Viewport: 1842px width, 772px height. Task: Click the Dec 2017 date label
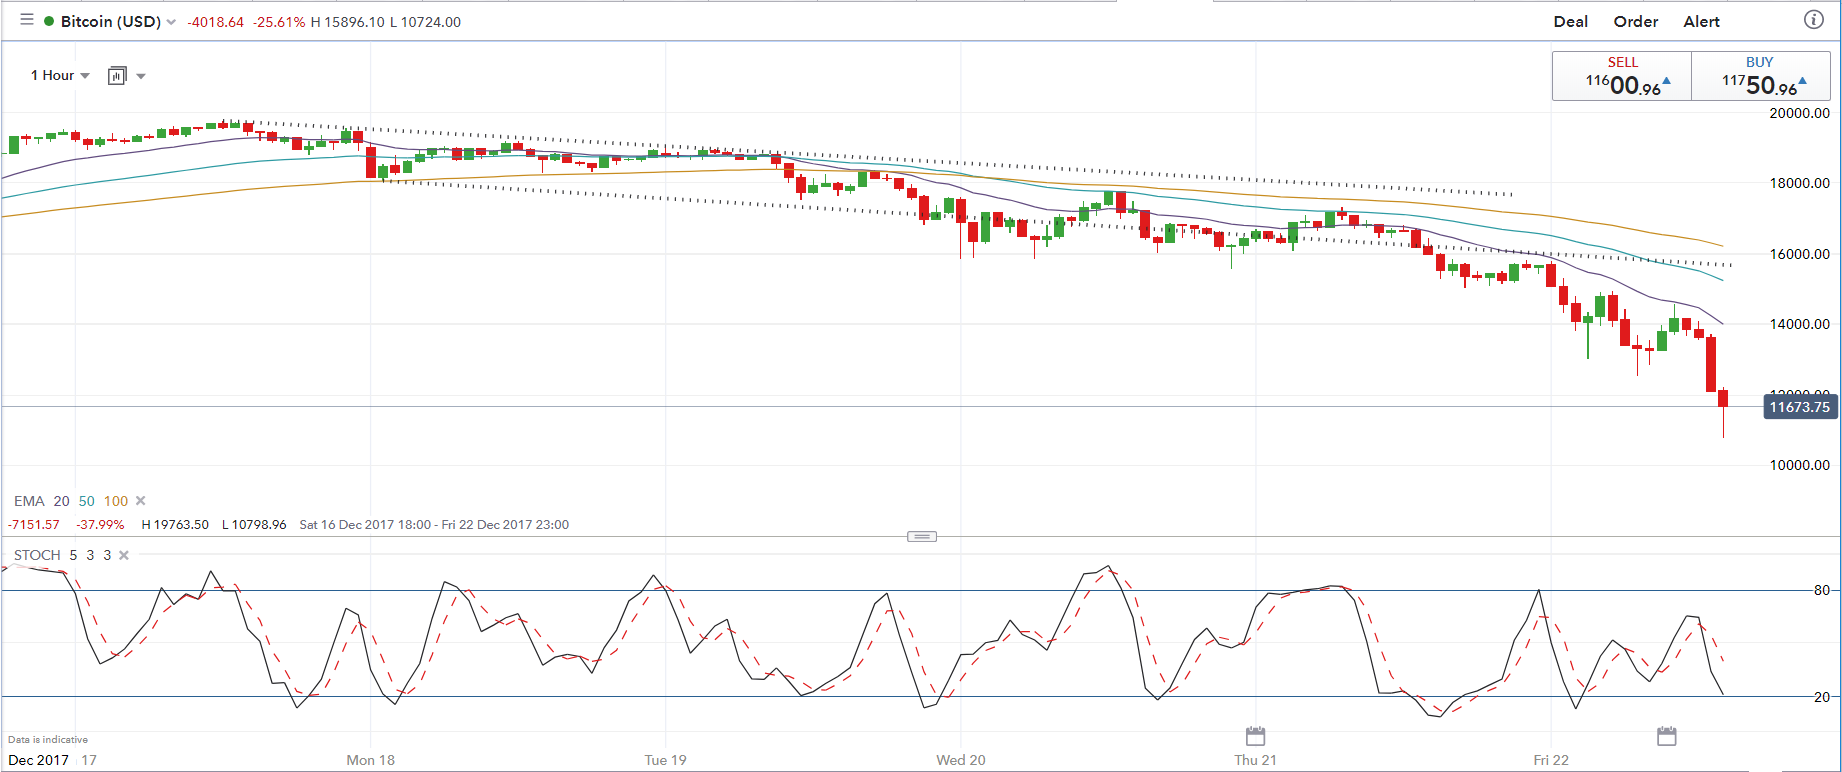tap(39, 760)
